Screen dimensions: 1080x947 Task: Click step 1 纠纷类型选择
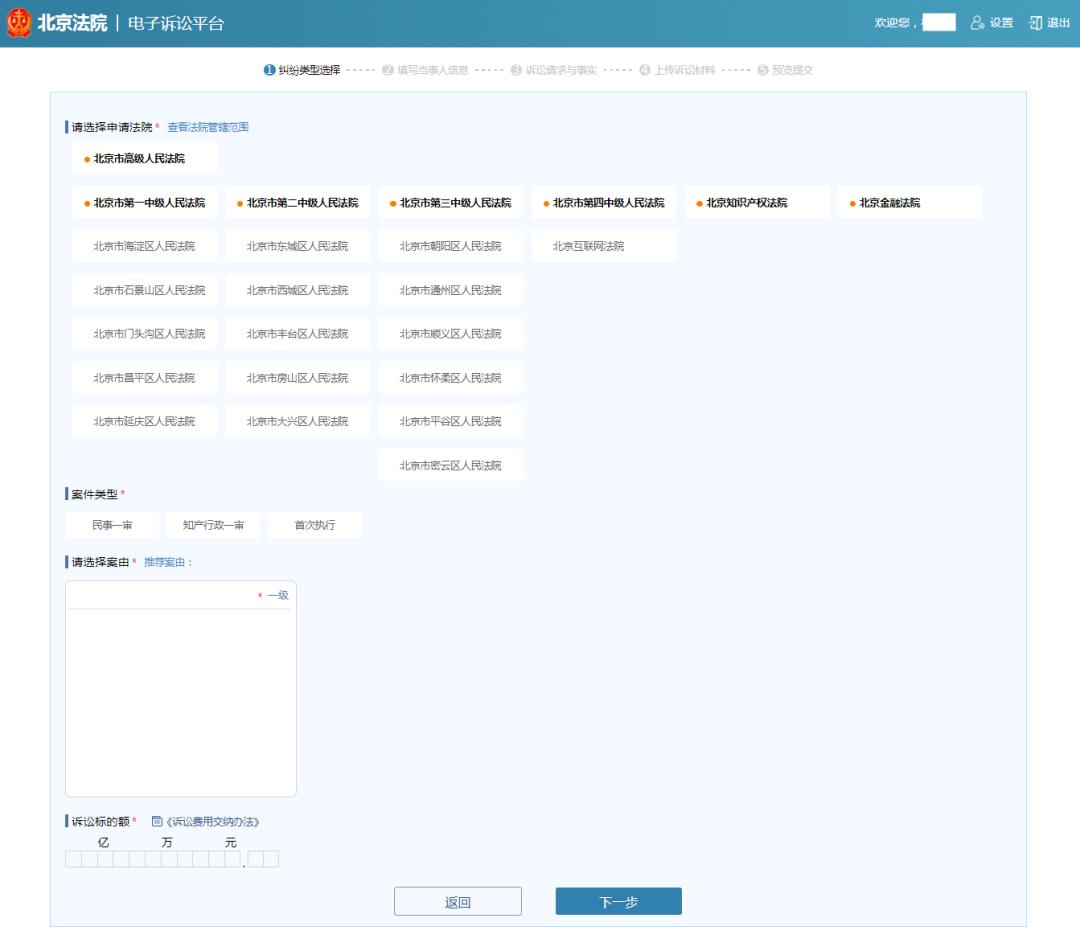pos(302,70)
